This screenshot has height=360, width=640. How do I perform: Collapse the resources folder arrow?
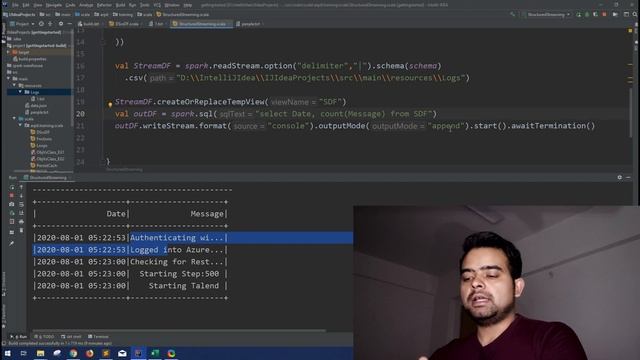click(x=15, y=85)
